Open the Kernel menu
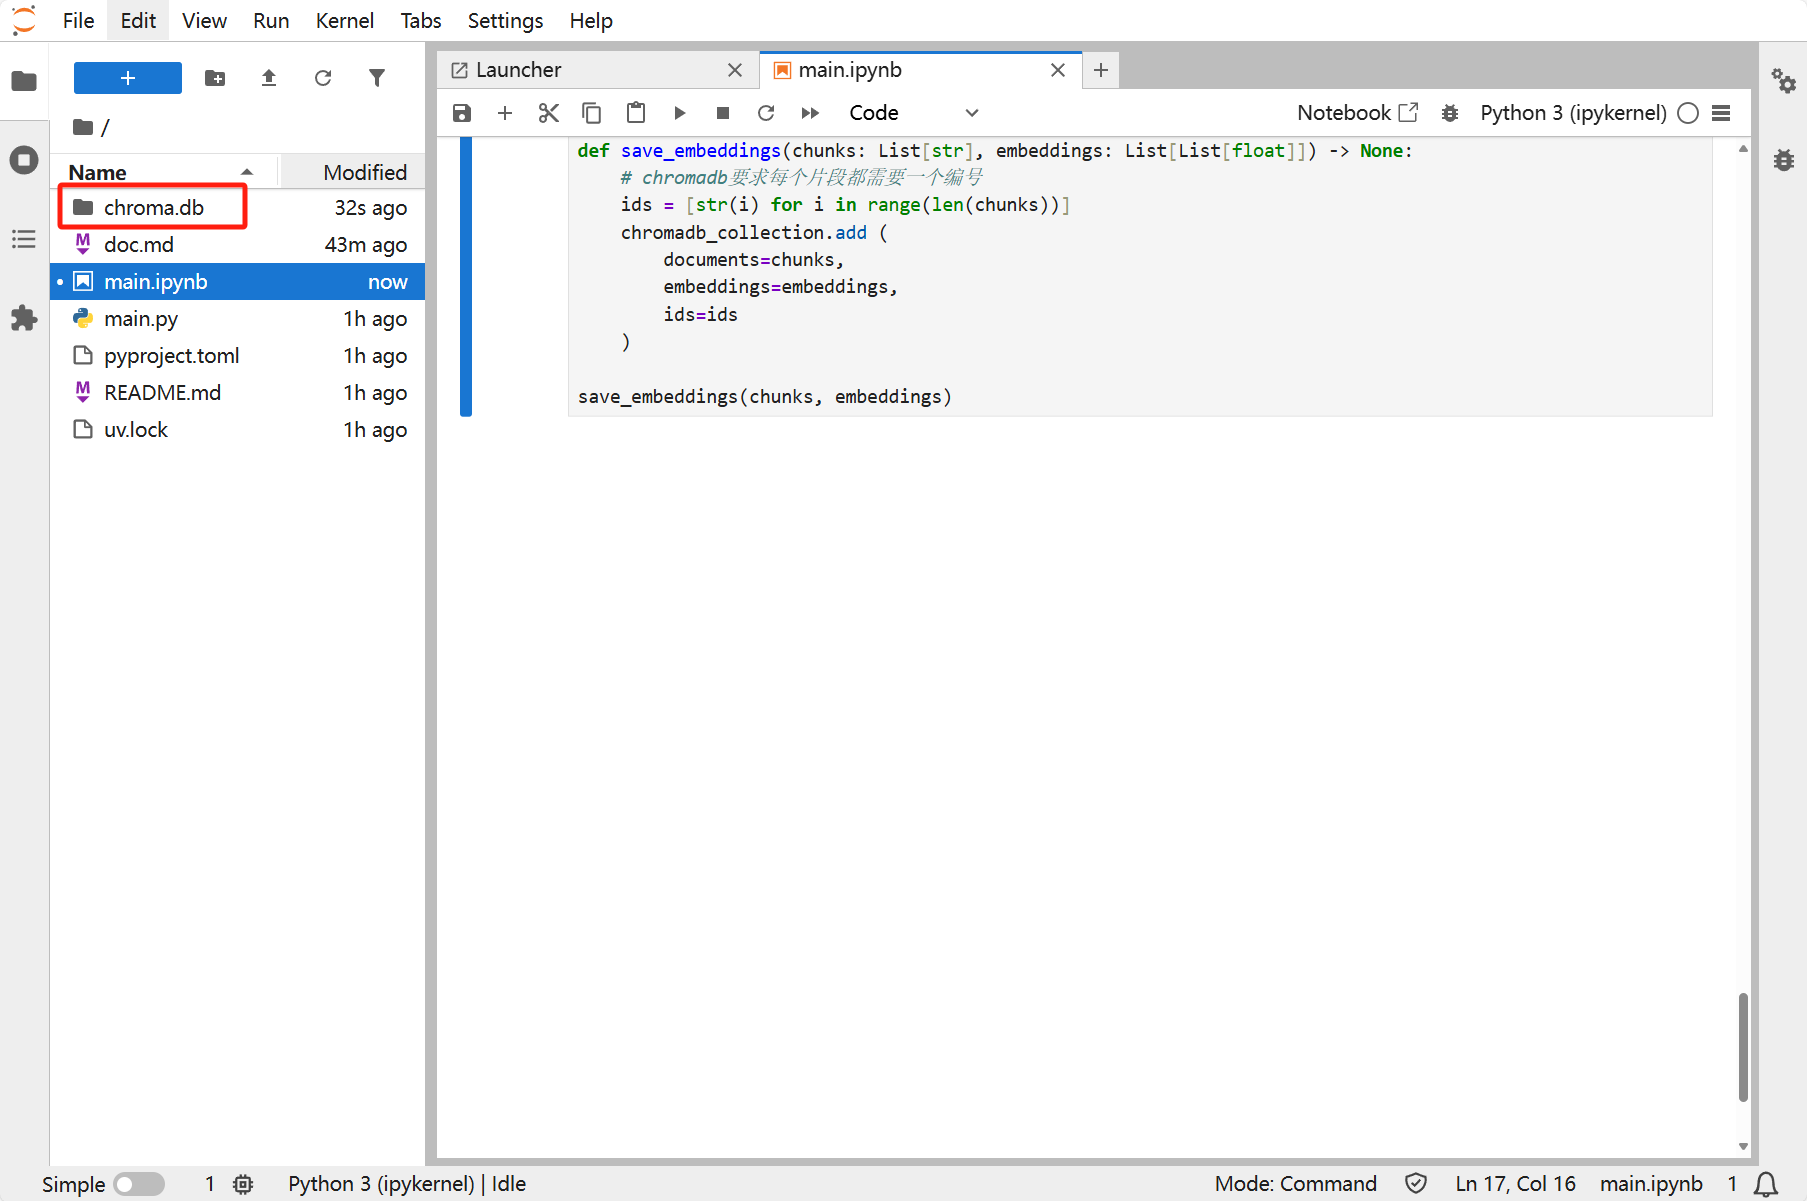Screen dimensions: 1807x1201 [x=344, y=20]
